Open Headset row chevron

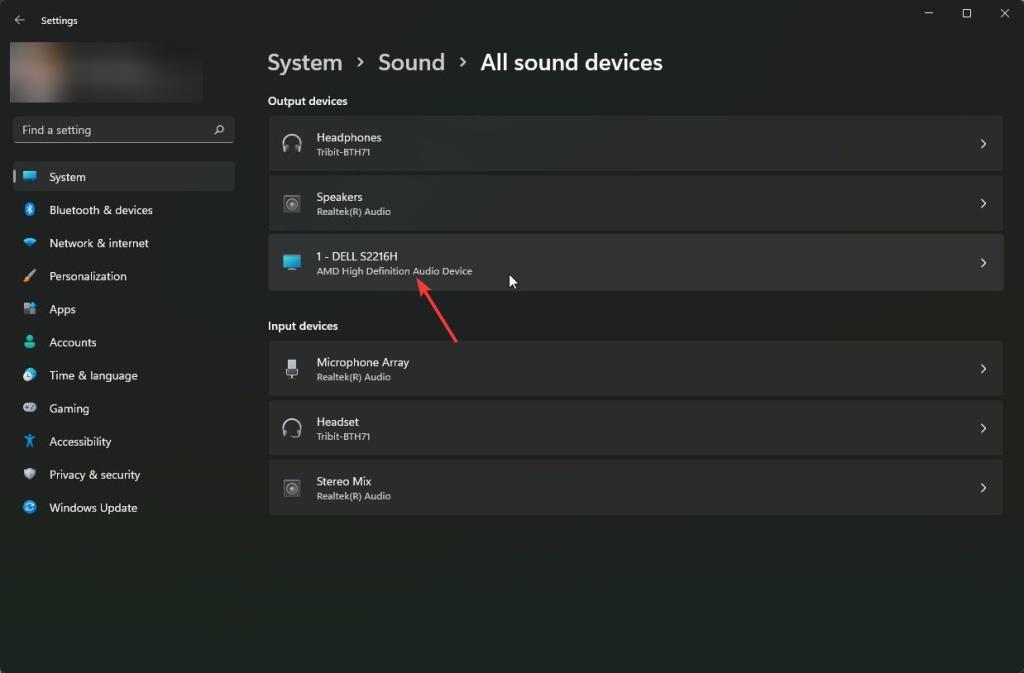983,428
